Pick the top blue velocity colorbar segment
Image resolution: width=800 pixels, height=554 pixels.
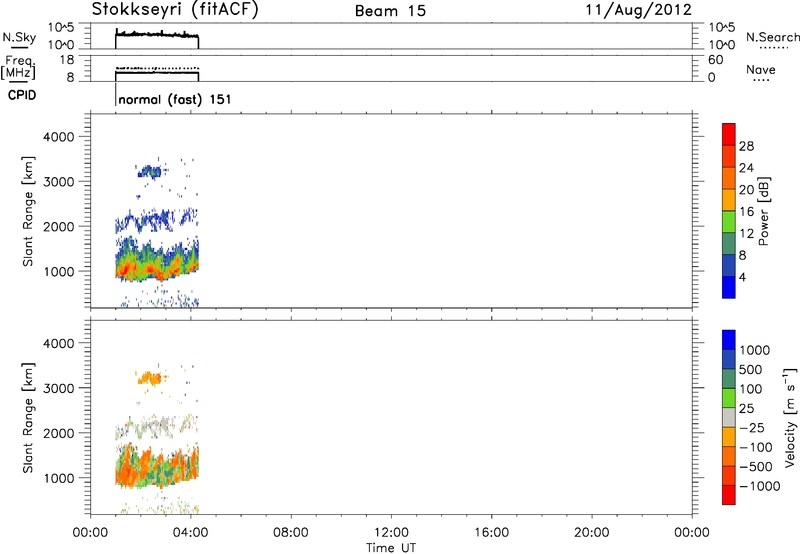coord(729,340)
